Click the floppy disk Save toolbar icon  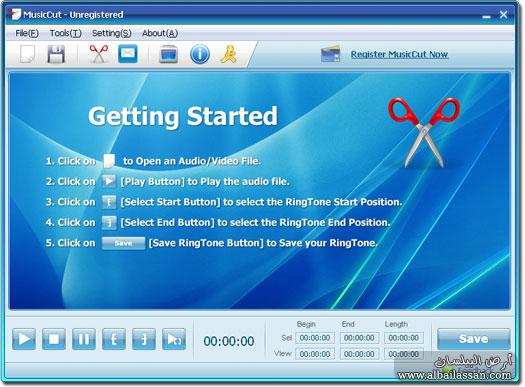[56, 54]
